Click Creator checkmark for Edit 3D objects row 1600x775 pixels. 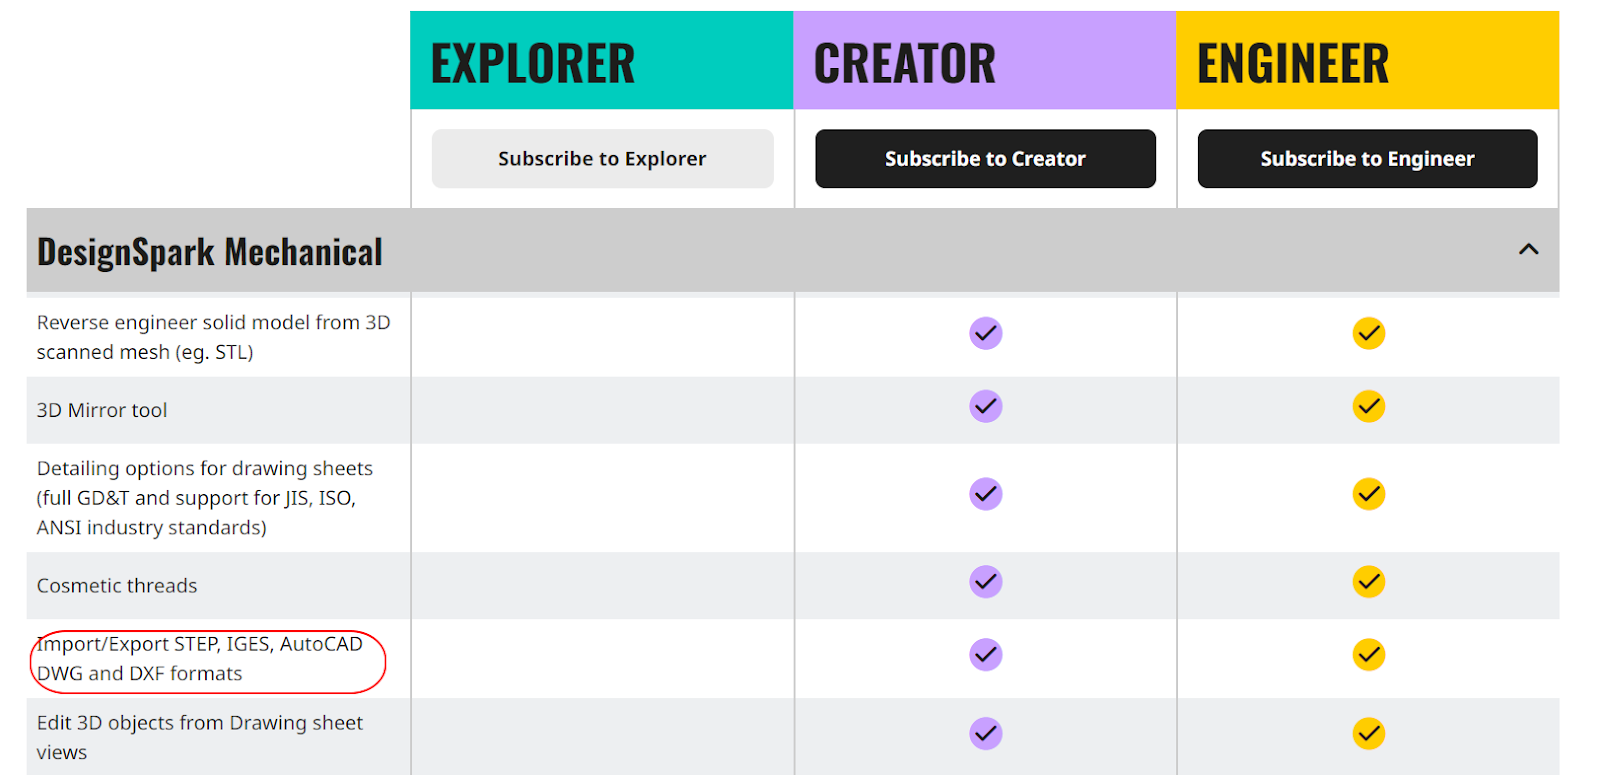click(x=985, y=734)
